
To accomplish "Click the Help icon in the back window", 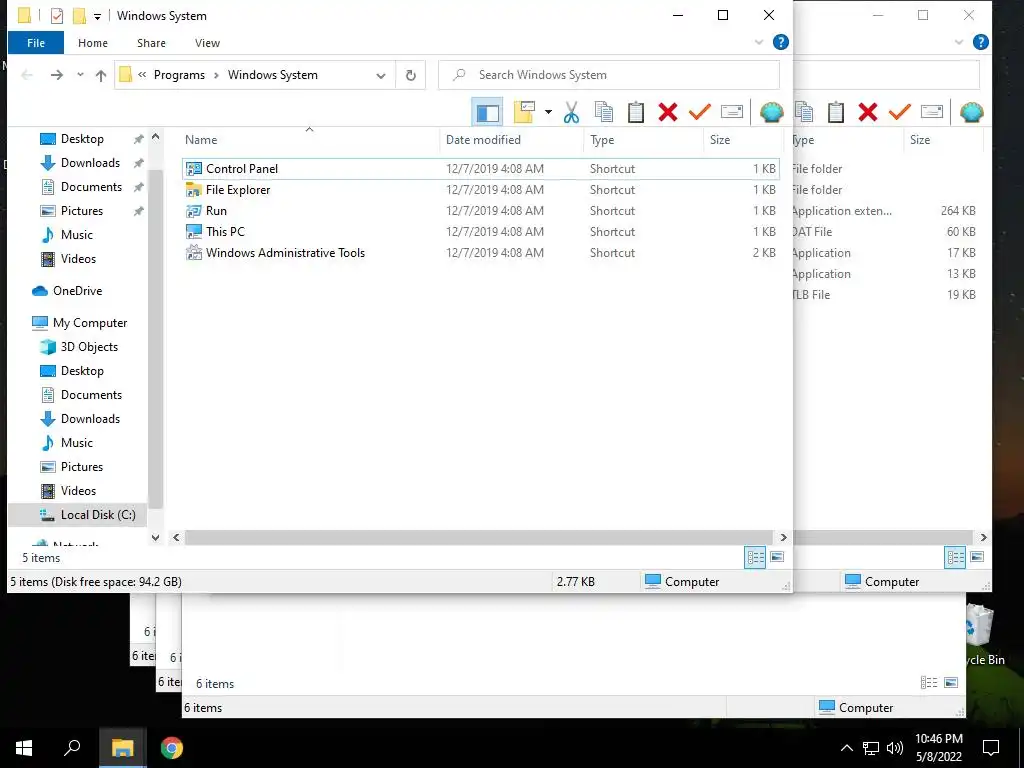I will (x=980, y=42).
